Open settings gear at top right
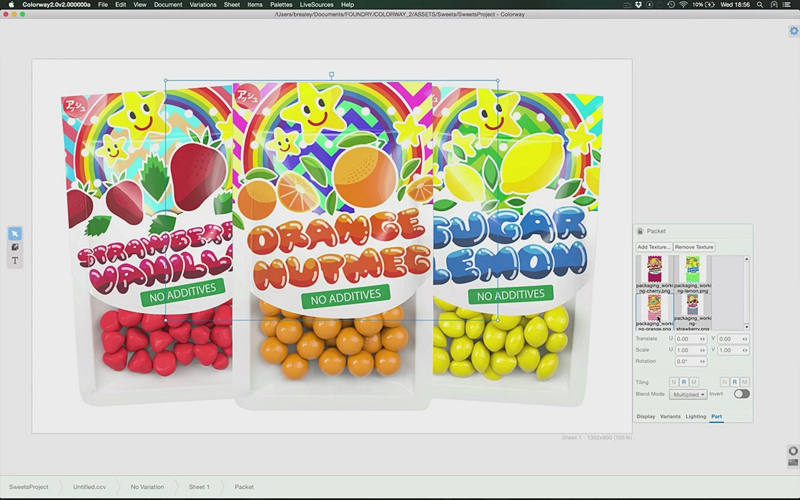800x500 pixels. (x=793, y=31)
